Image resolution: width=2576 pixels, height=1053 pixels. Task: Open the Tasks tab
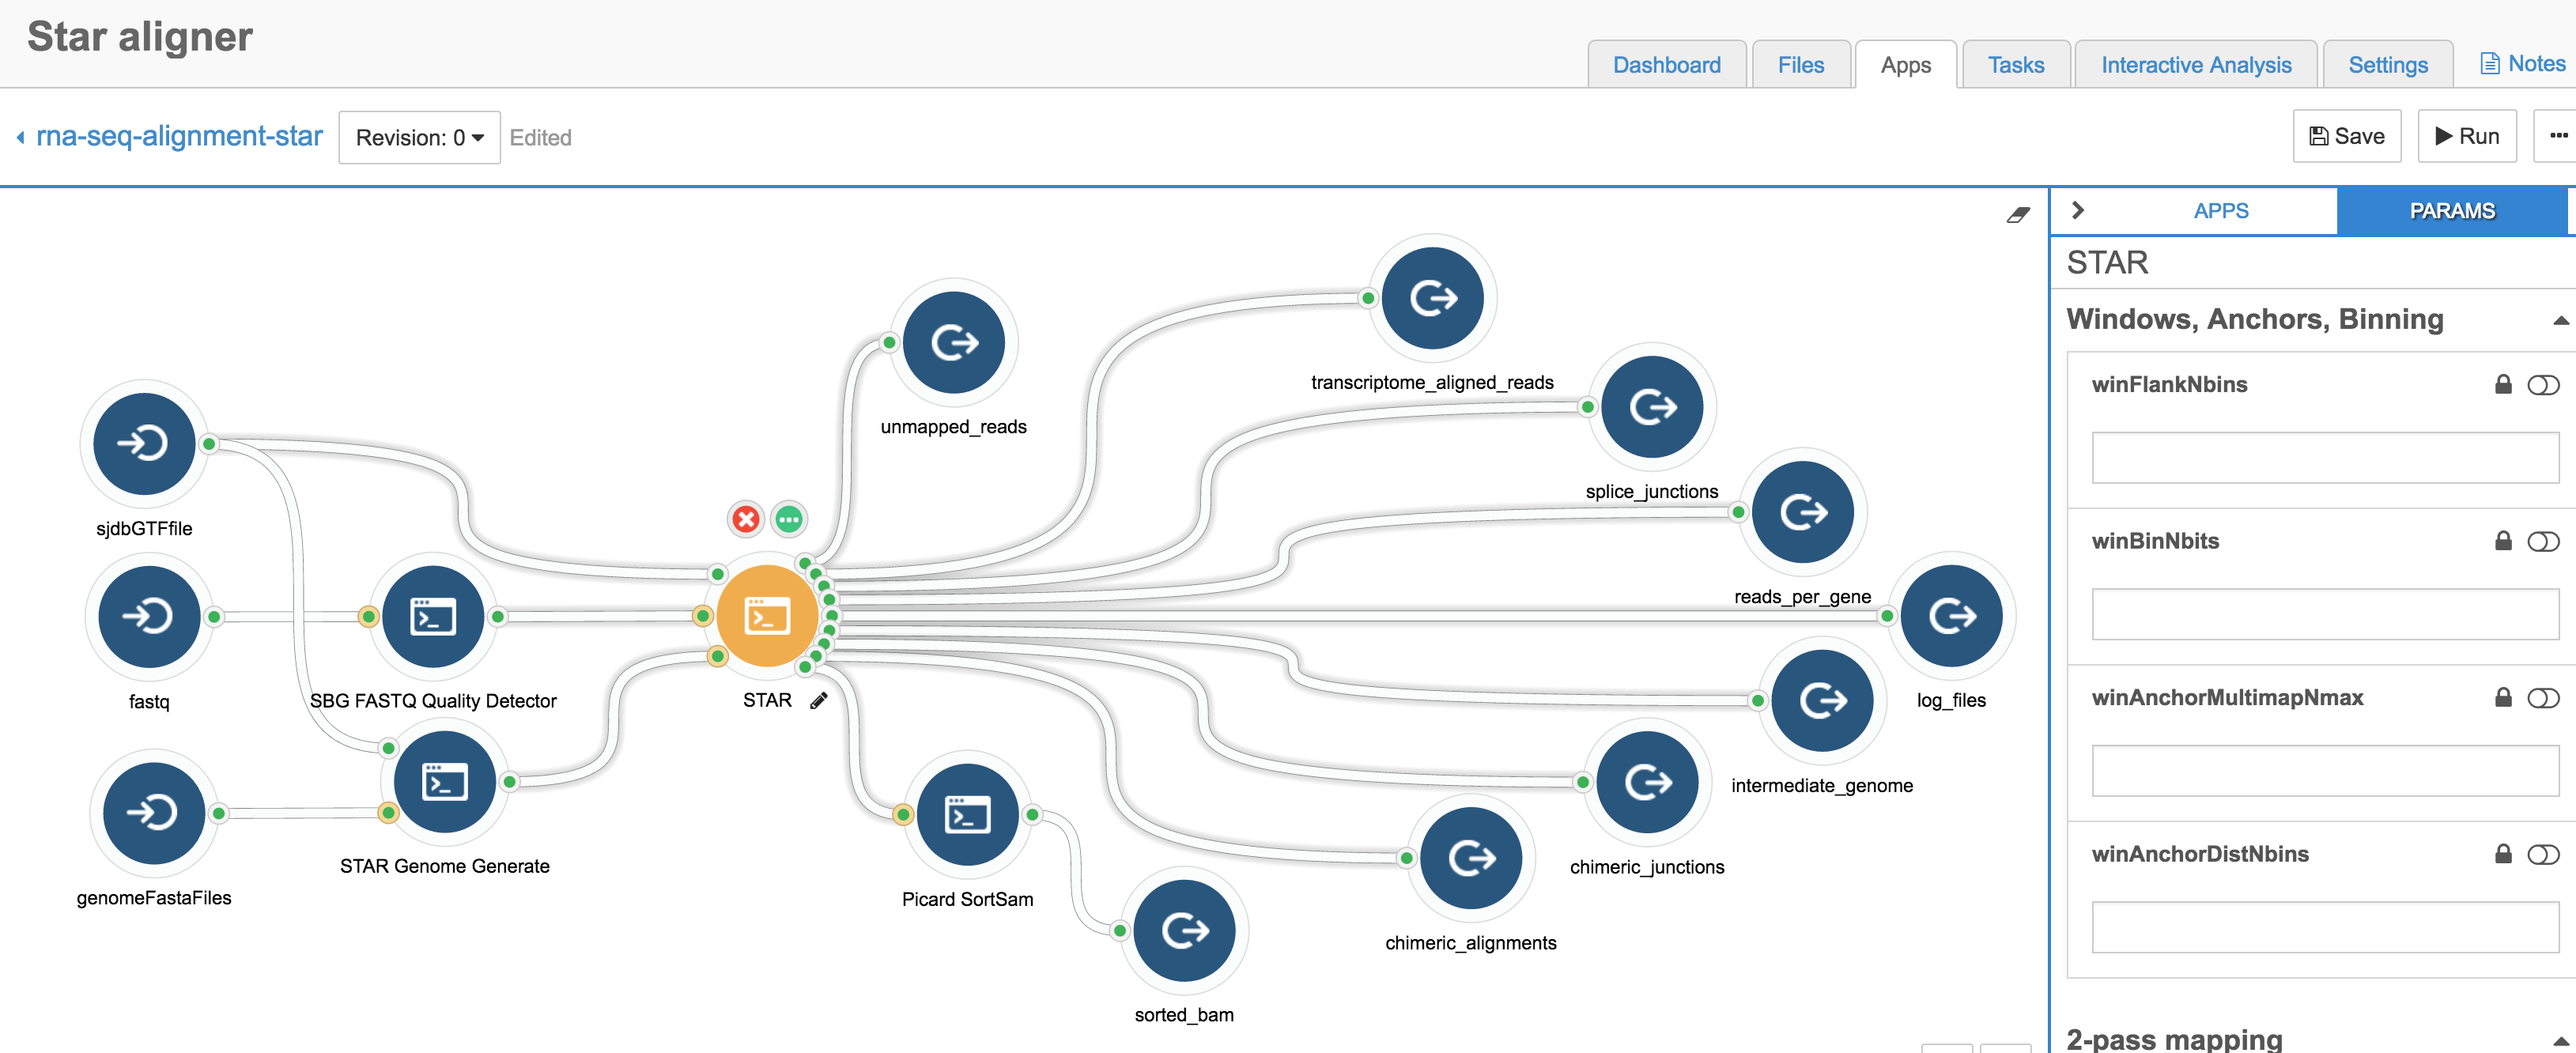click(x=2015, y=65)
